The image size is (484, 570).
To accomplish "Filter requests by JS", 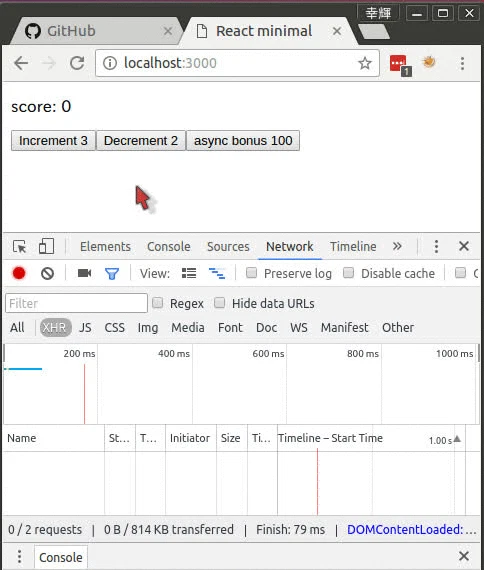I will point(85,328).
